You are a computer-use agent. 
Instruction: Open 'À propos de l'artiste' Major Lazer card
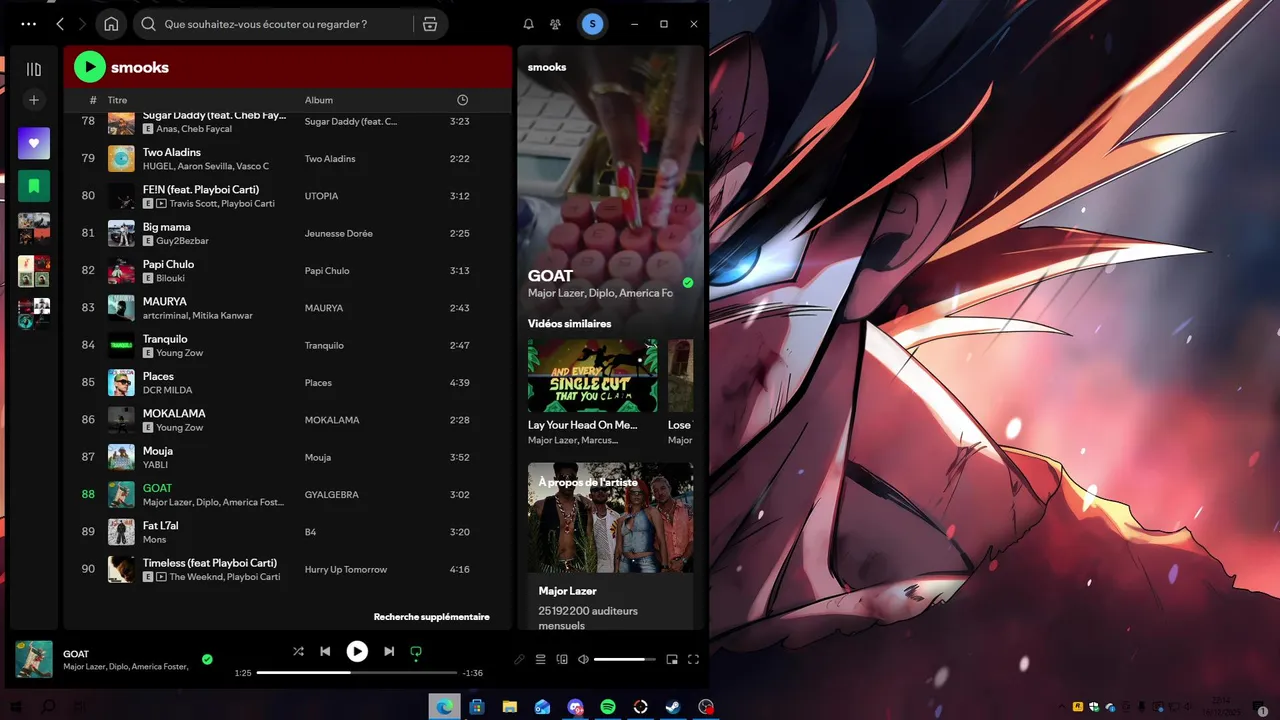(x=610, y=548)
